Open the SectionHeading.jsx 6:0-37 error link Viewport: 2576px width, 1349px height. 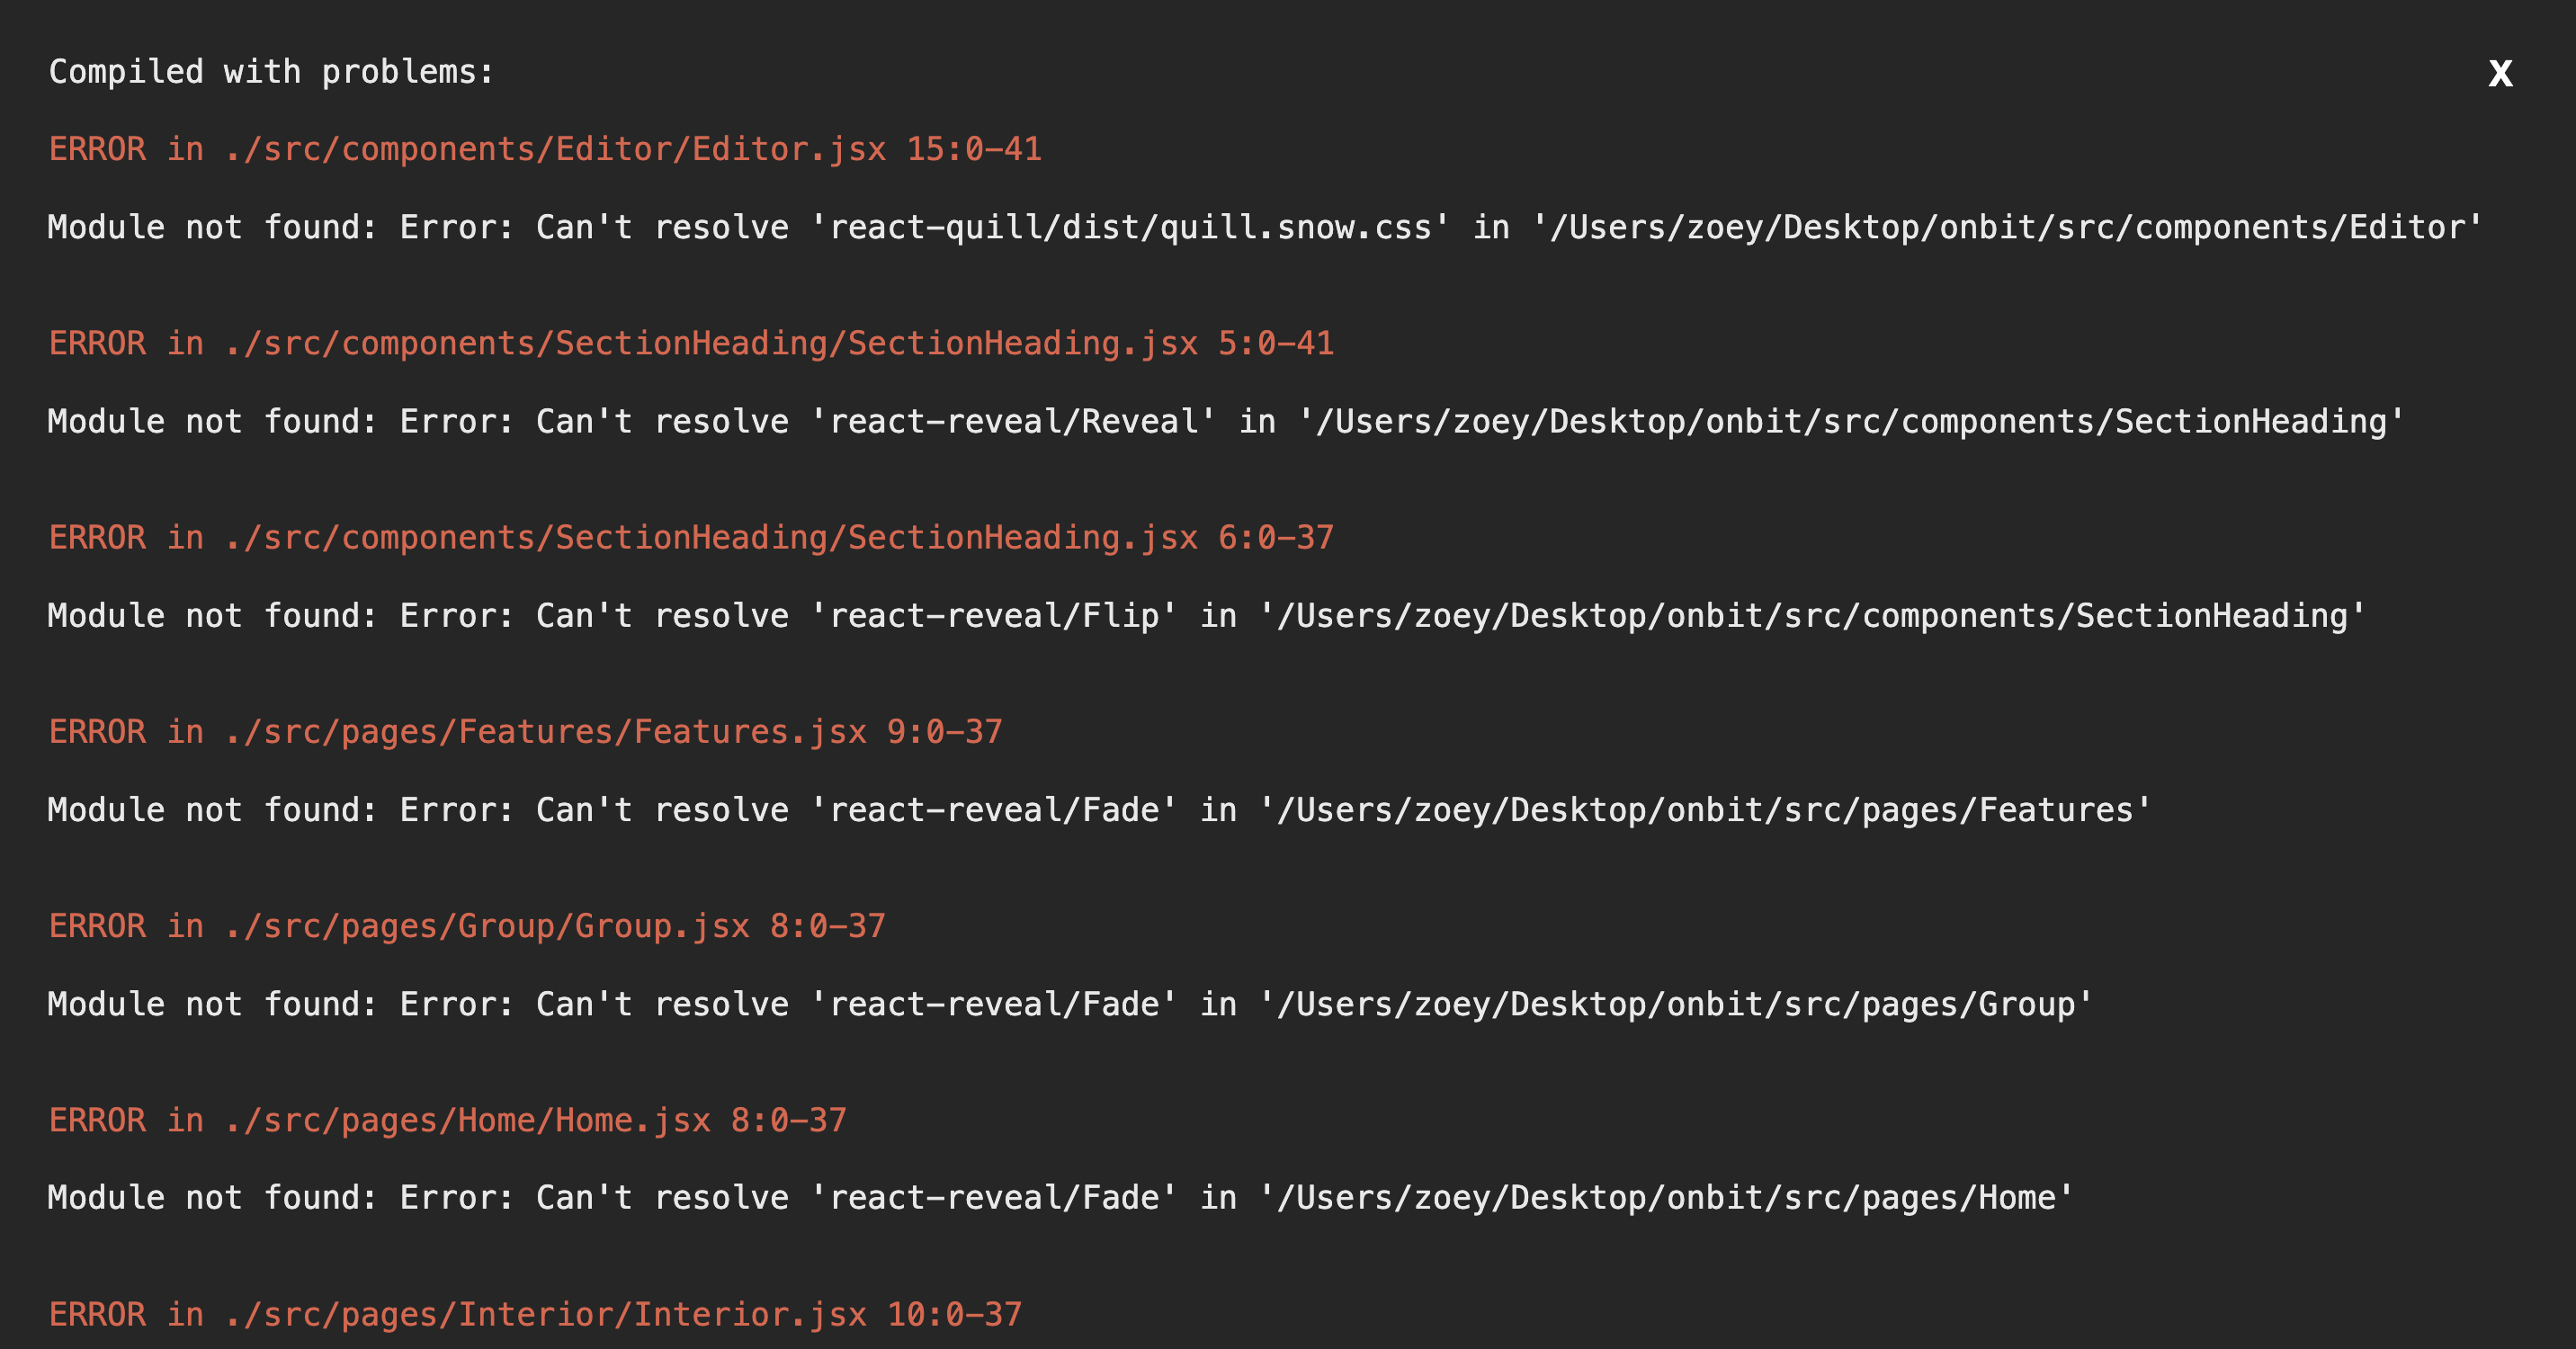pos(690,537)
